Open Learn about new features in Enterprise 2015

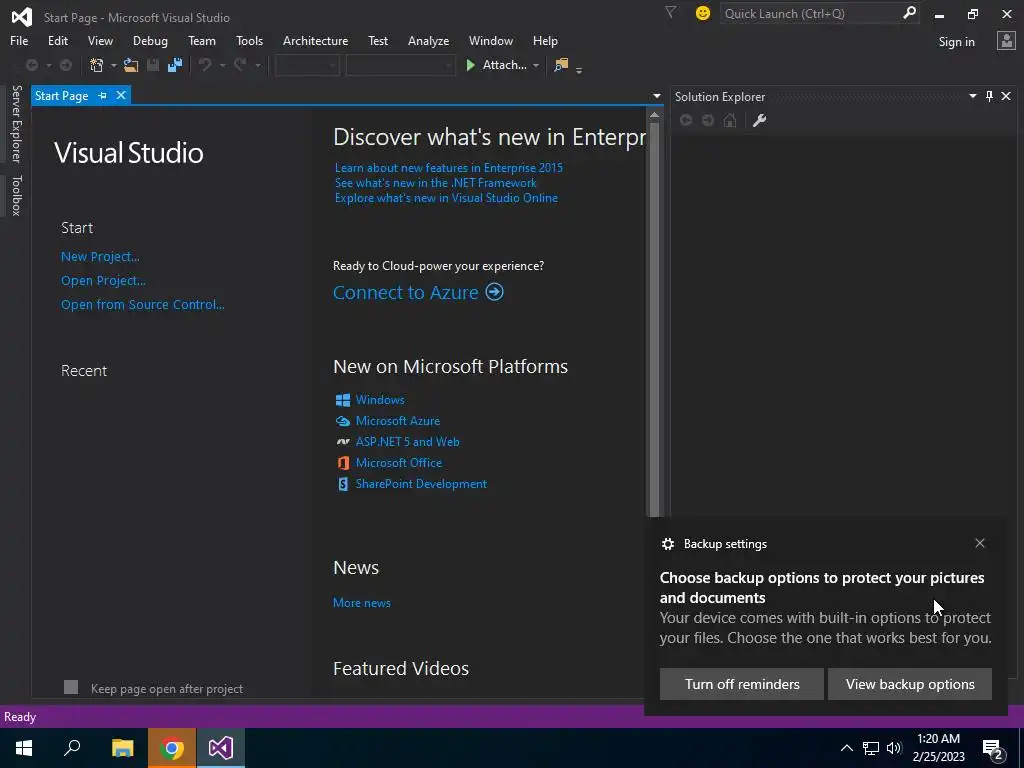point(449,168)
